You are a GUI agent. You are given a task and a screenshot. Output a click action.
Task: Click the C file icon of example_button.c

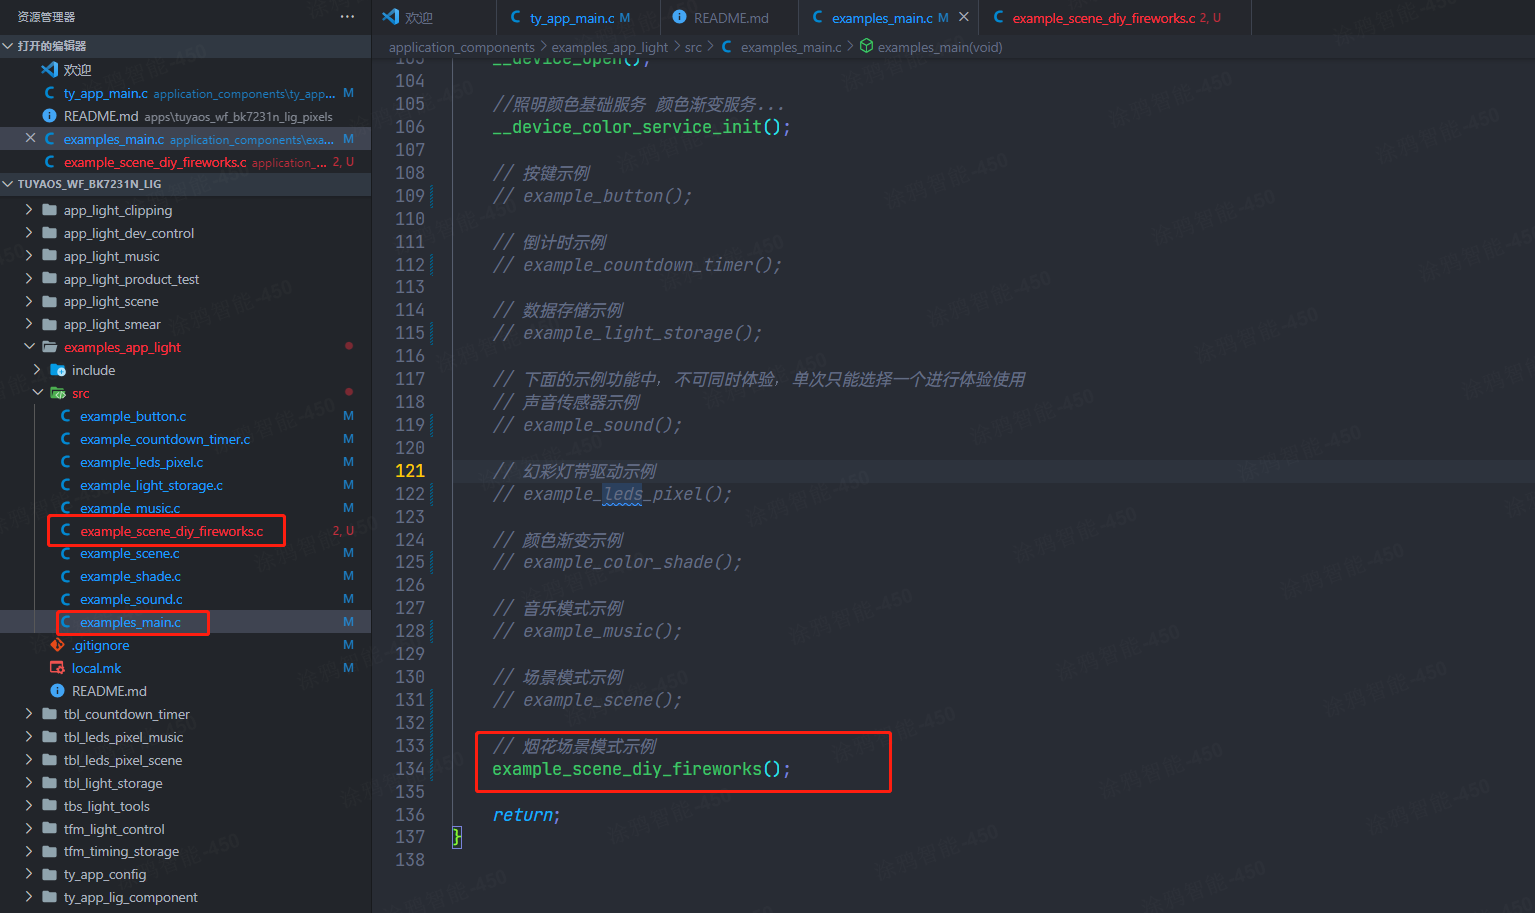point(66,416)
